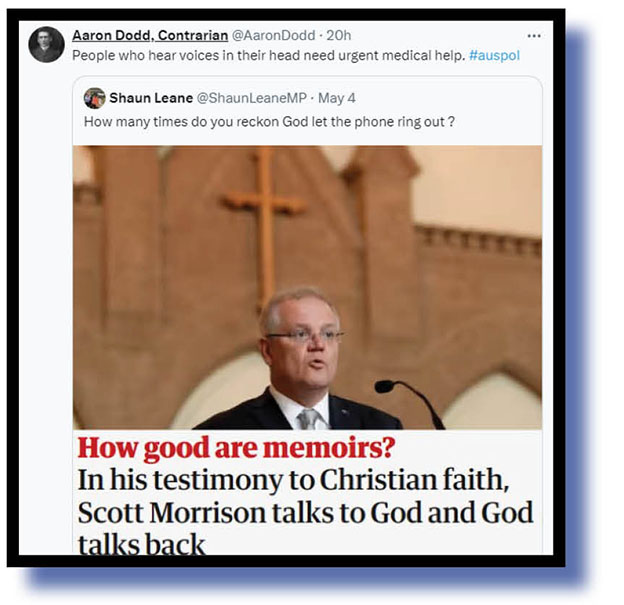Screen dimensions: 624x605
Task: Click the text about hearing voices in head
Action: [269, 55]
